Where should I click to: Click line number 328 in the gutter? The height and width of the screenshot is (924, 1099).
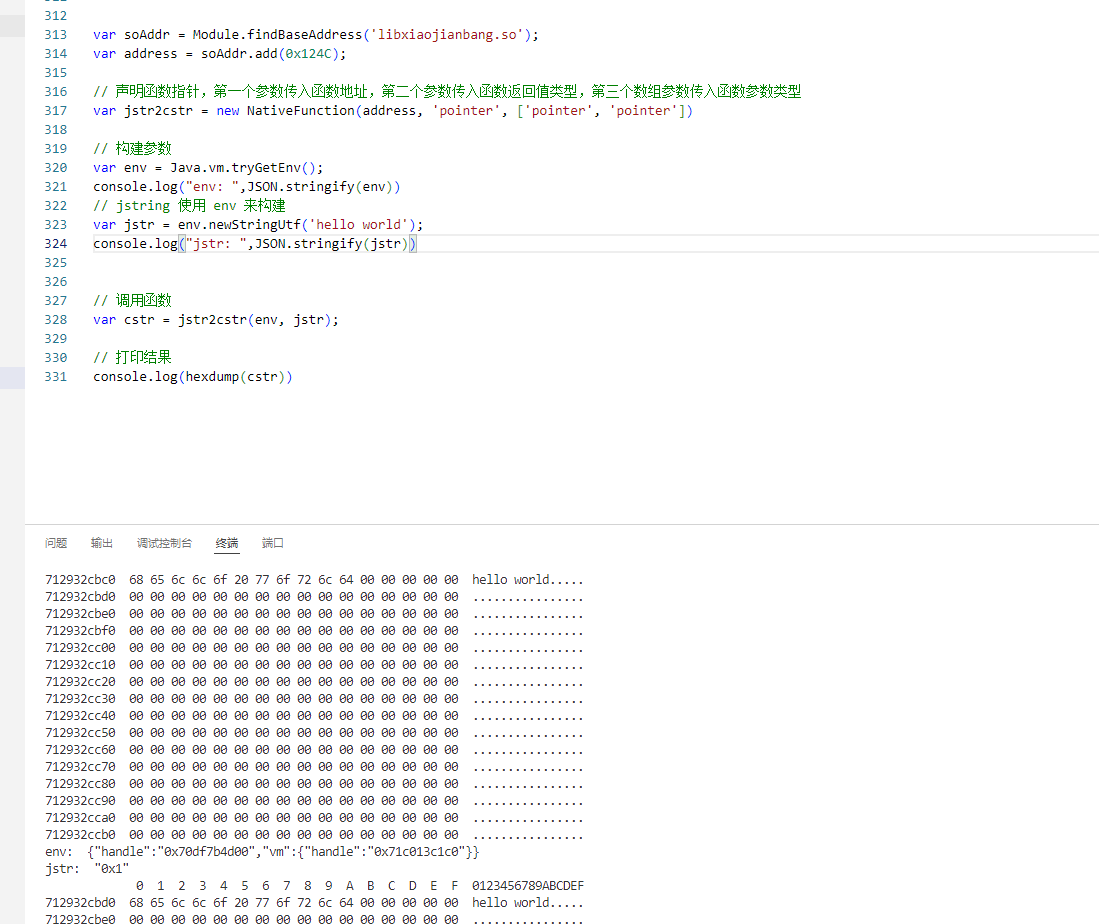[56, 320]
